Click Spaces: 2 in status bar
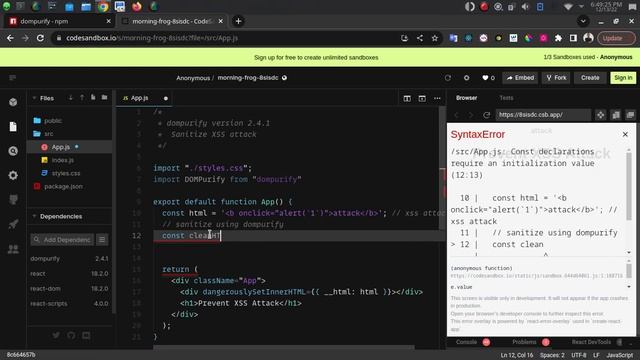This screenshot has height=360, width=640. coord(552,355)
